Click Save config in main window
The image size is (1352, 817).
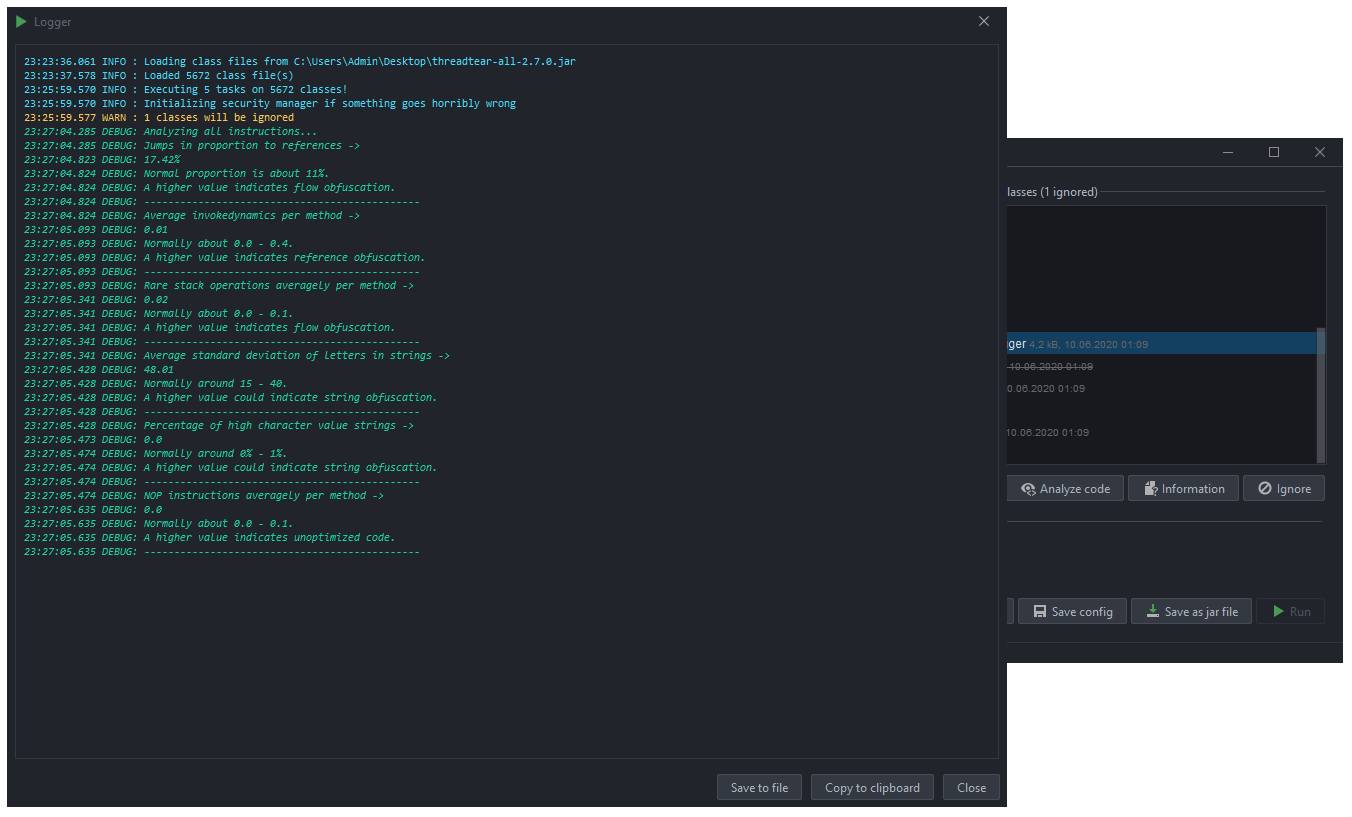1072,611
